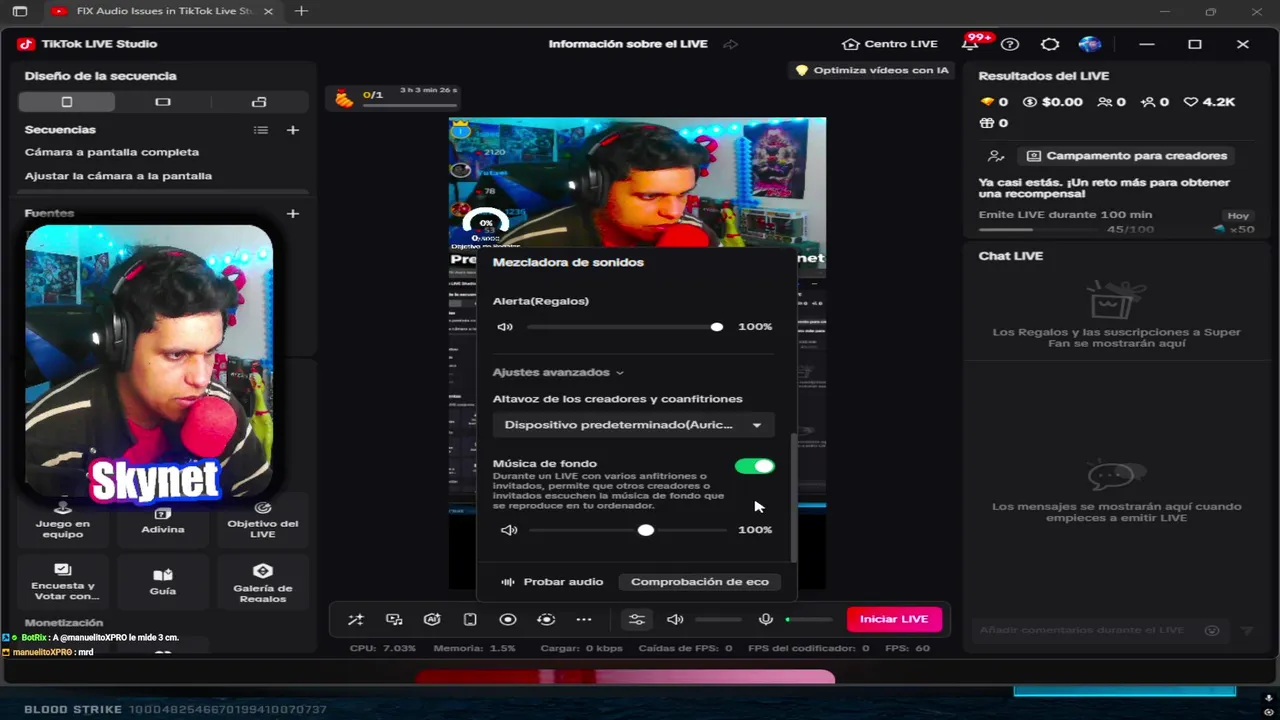Open Campamento para creadores
Image resolution: width=1280 pixels, height=720 pixels.
[1126, 156]
